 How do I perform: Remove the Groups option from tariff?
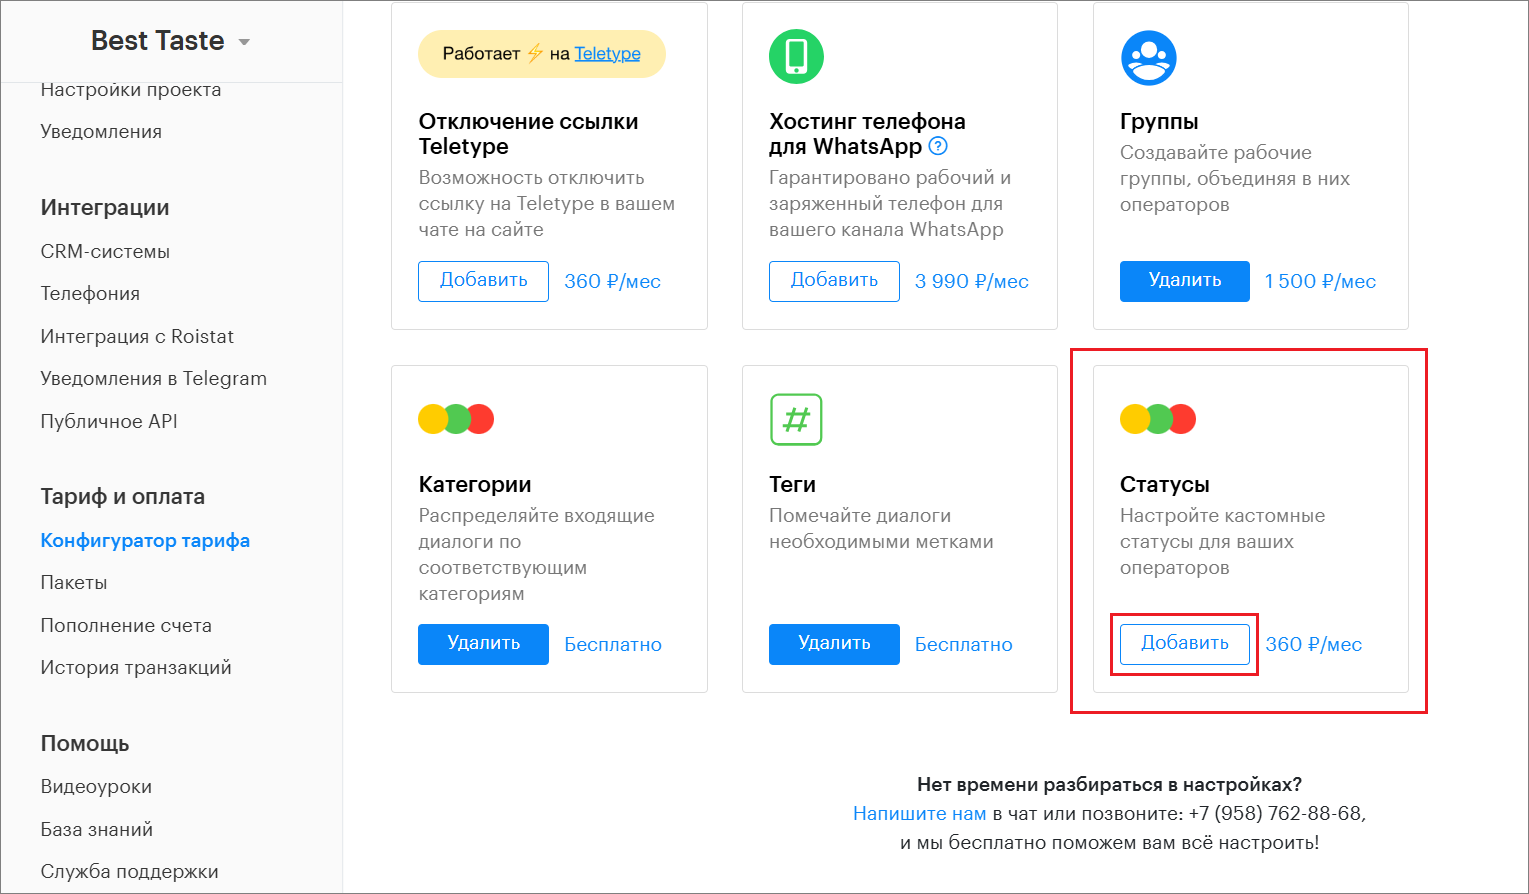click(x=1184, y=281)
